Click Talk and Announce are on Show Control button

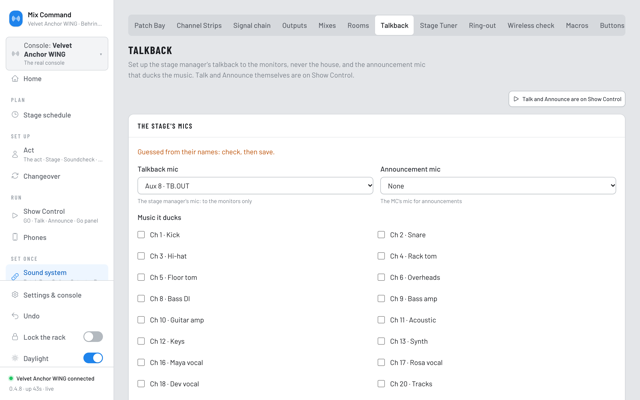567,99
